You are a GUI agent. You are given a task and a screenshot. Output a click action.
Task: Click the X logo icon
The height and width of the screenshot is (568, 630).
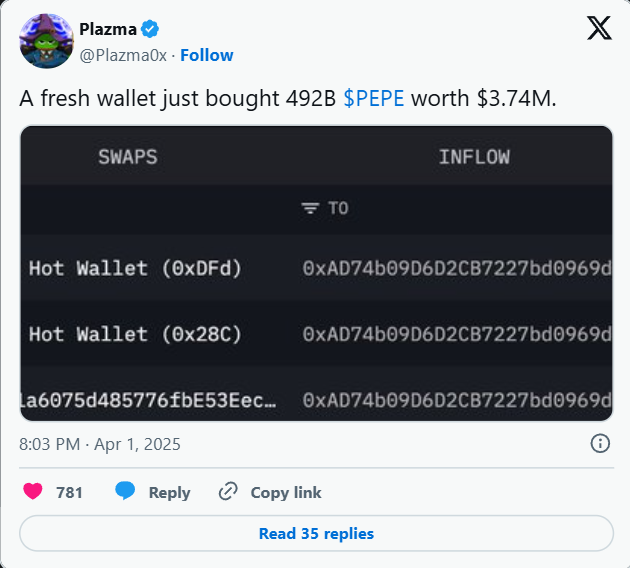tap(599, 28)
